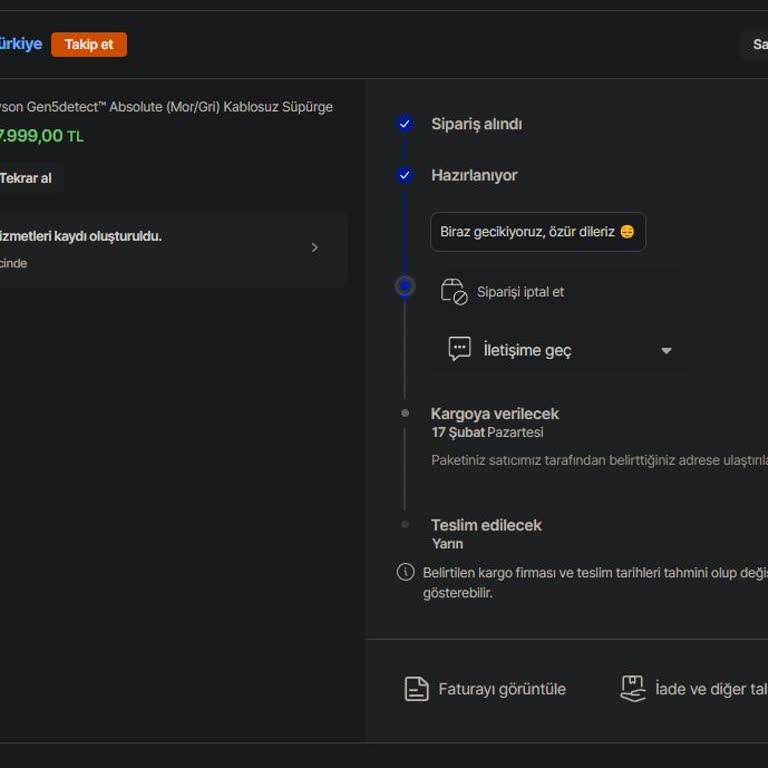Click the Paketiniz satıcımız tarafından description
Viewport: 768px width, 768px height.
[x=600, y=460]
